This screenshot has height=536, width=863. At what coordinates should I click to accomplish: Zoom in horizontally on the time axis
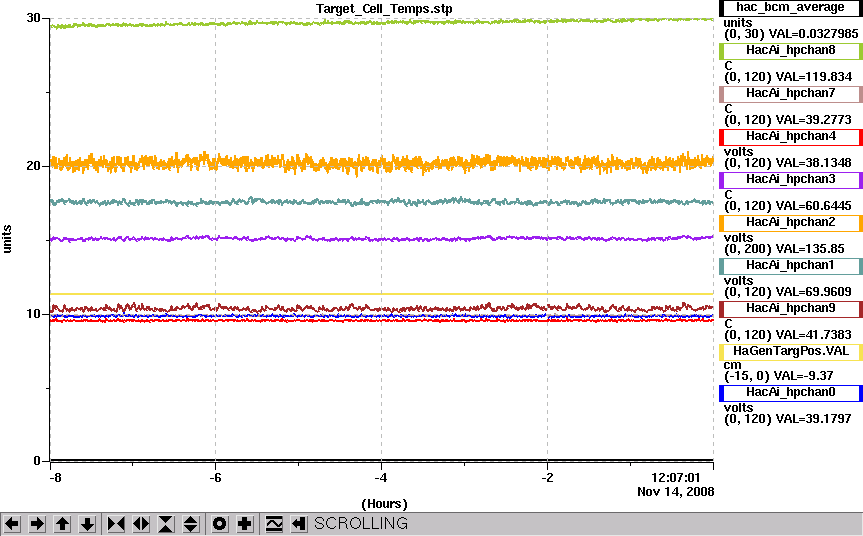pos(116,523)
